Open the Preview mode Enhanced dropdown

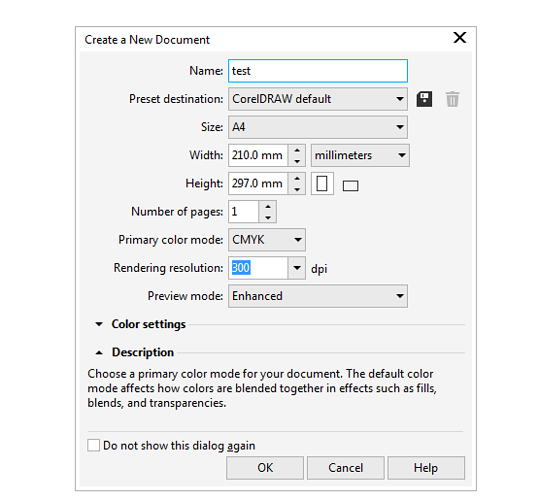click(318, 296)
